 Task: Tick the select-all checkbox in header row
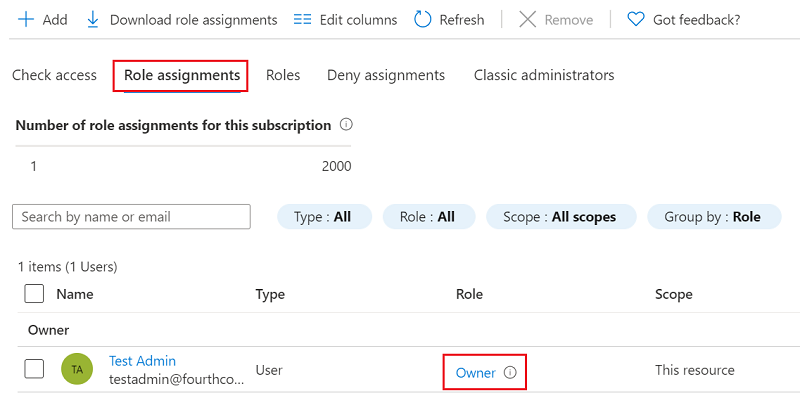coord(34,294)
